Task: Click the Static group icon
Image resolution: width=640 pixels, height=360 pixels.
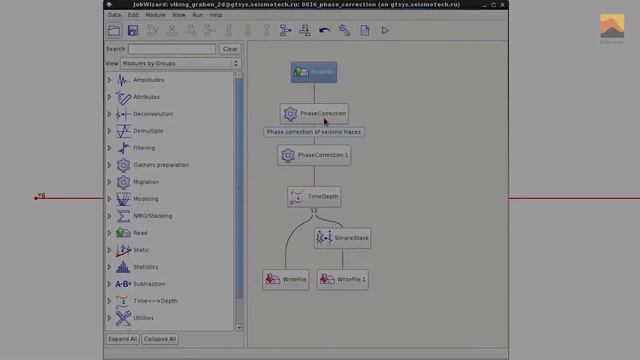Action: point(123,250)
